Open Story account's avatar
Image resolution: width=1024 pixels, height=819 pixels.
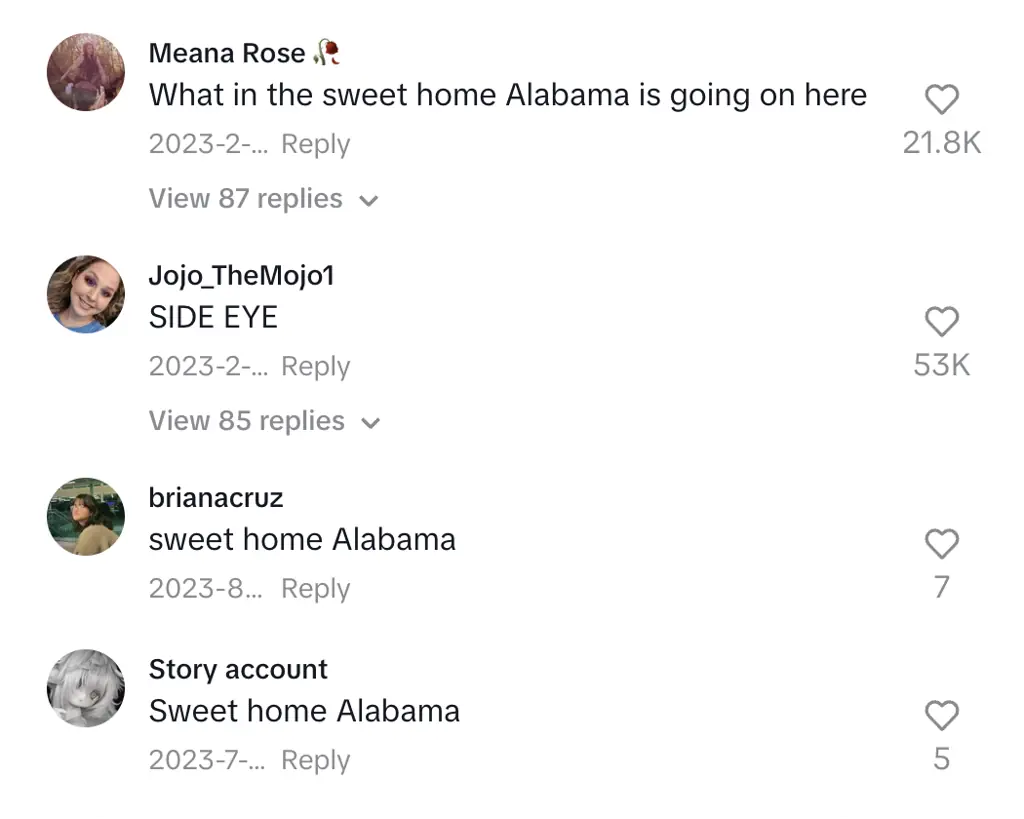(x=86, y=688)
